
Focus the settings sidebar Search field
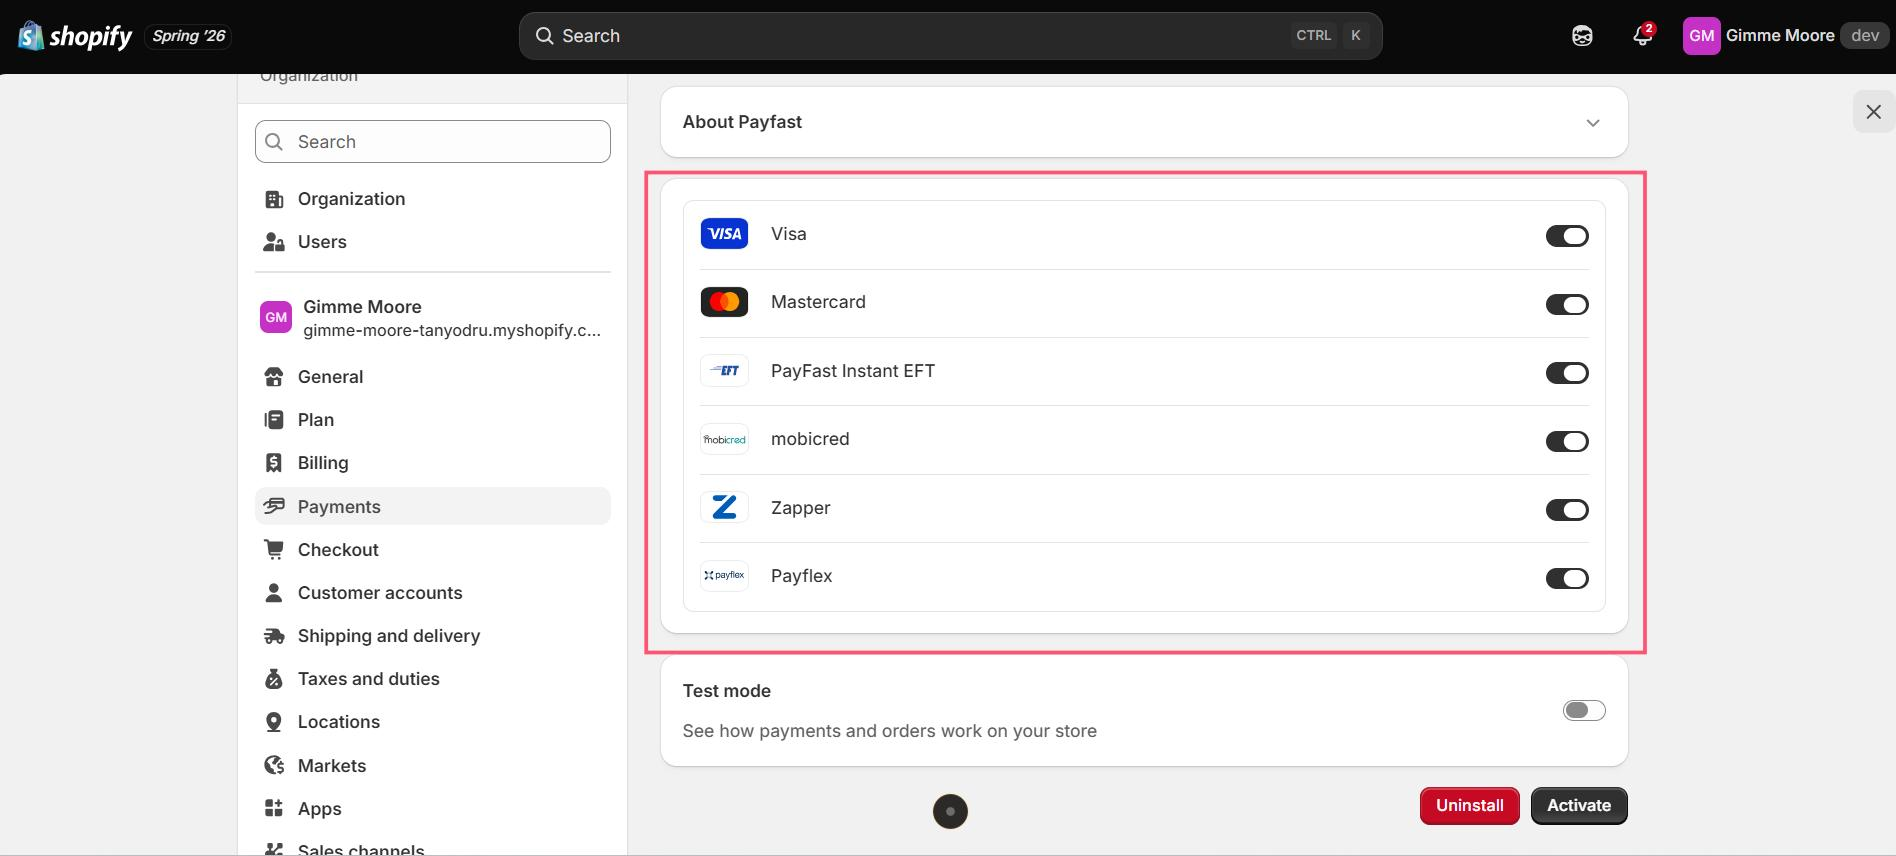433,142
